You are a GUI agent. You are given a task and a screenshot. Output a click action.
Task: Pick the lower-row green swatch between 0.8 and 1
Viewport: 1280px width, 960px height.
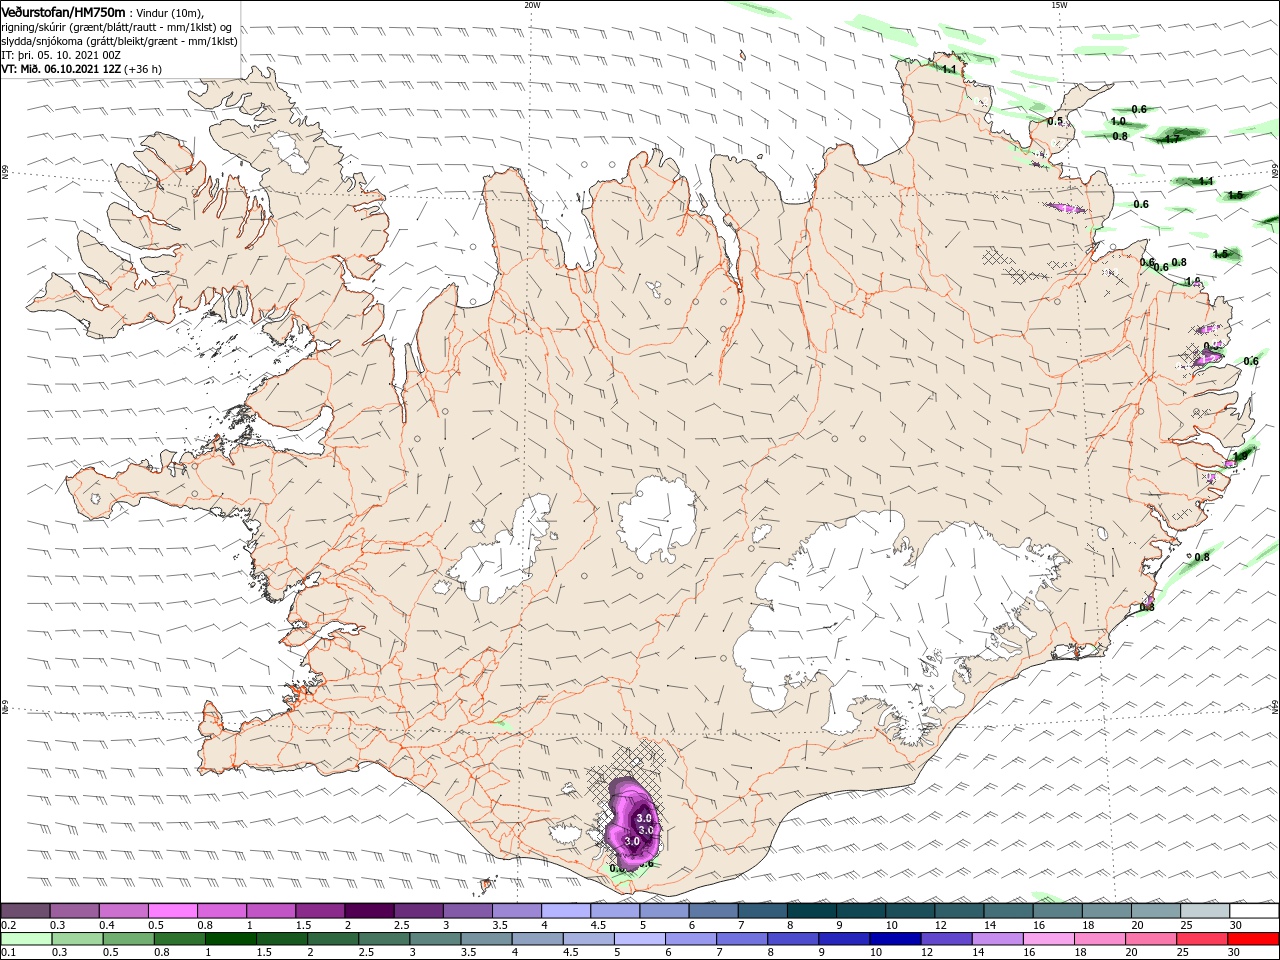coord(179,939)
